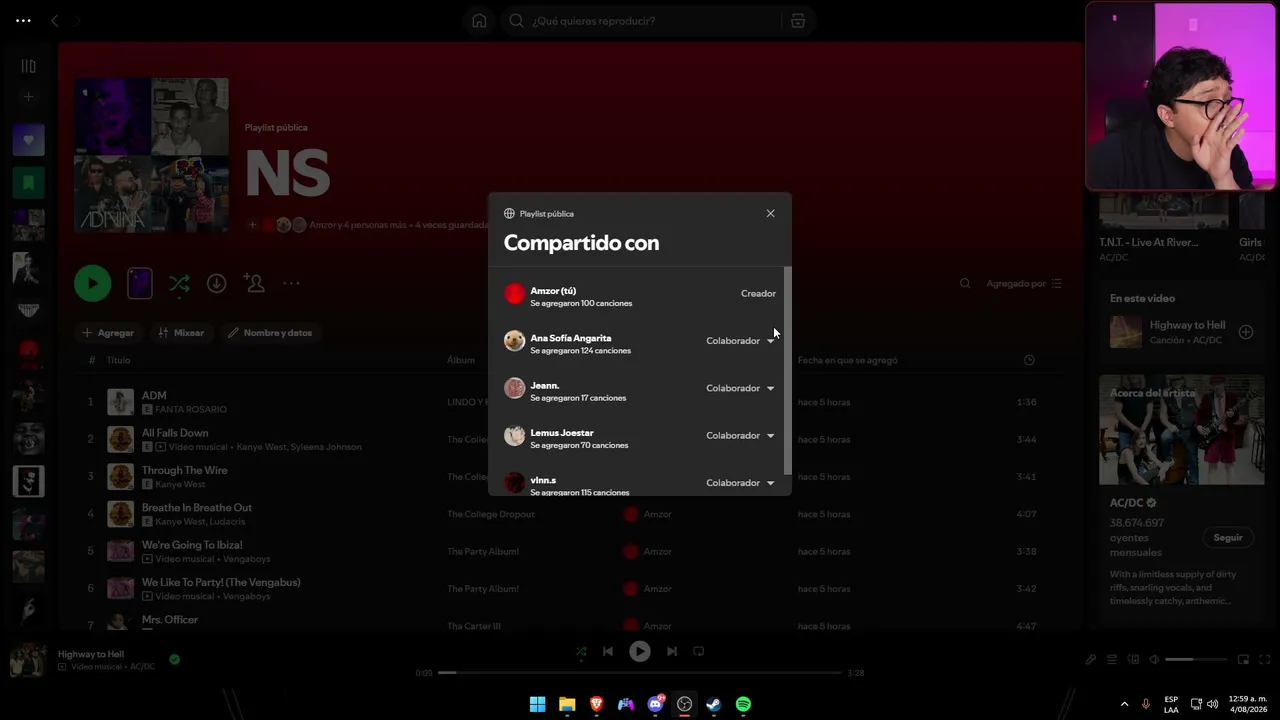This screenshot has height=720, width=1280.
Task: Open the Windows Start menu
Action: (x=537, y=704)
